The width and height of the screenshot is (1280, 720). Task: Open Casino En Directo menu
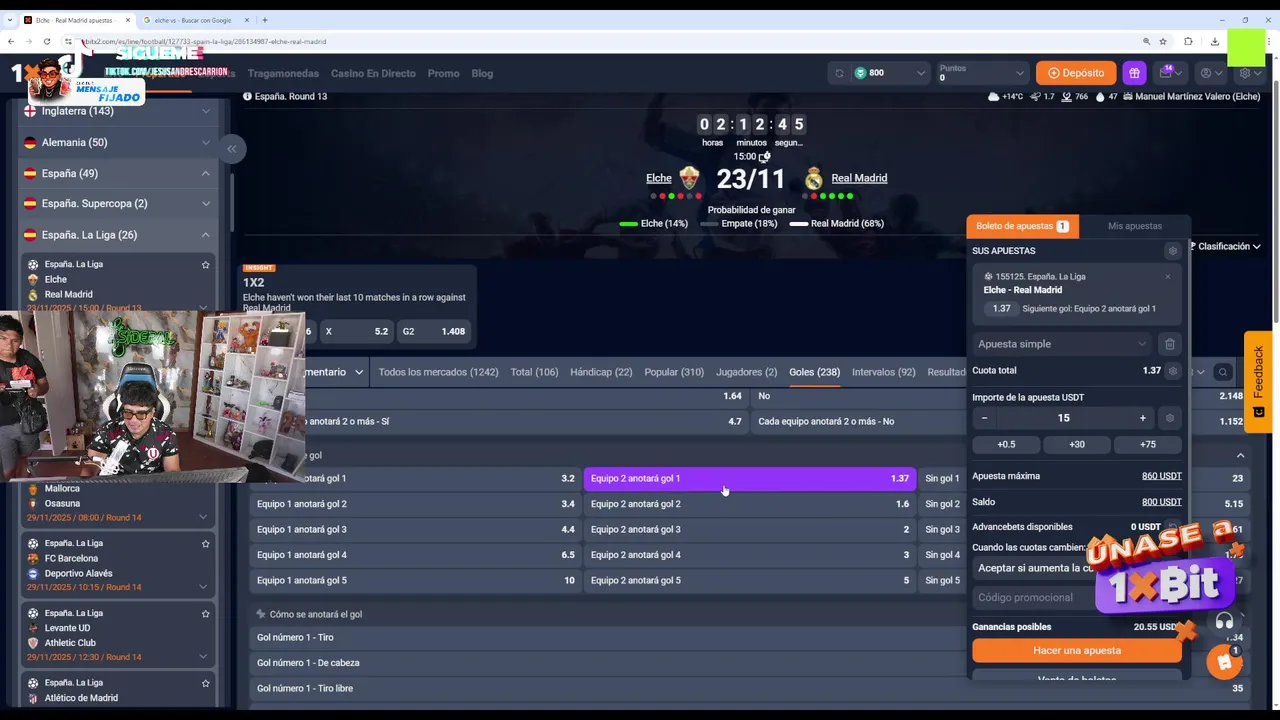pos(373,73)
